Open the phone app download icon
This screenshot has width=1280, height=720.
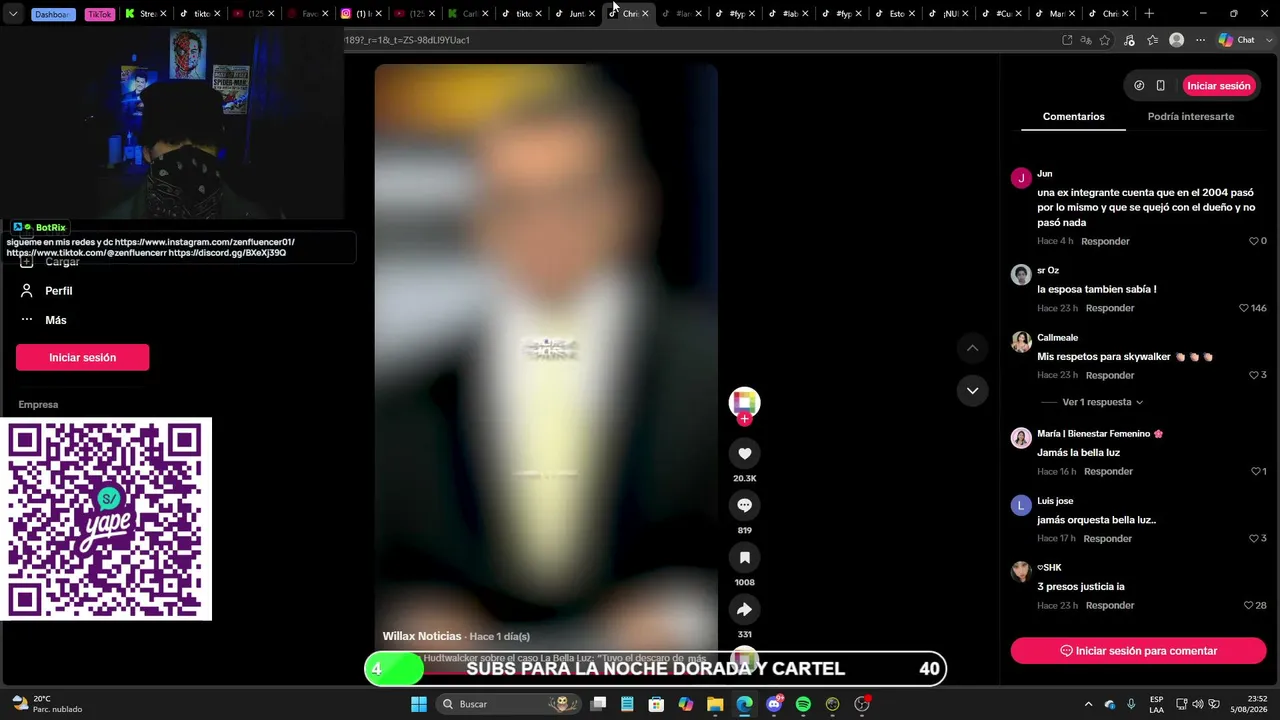(1160, 86)
